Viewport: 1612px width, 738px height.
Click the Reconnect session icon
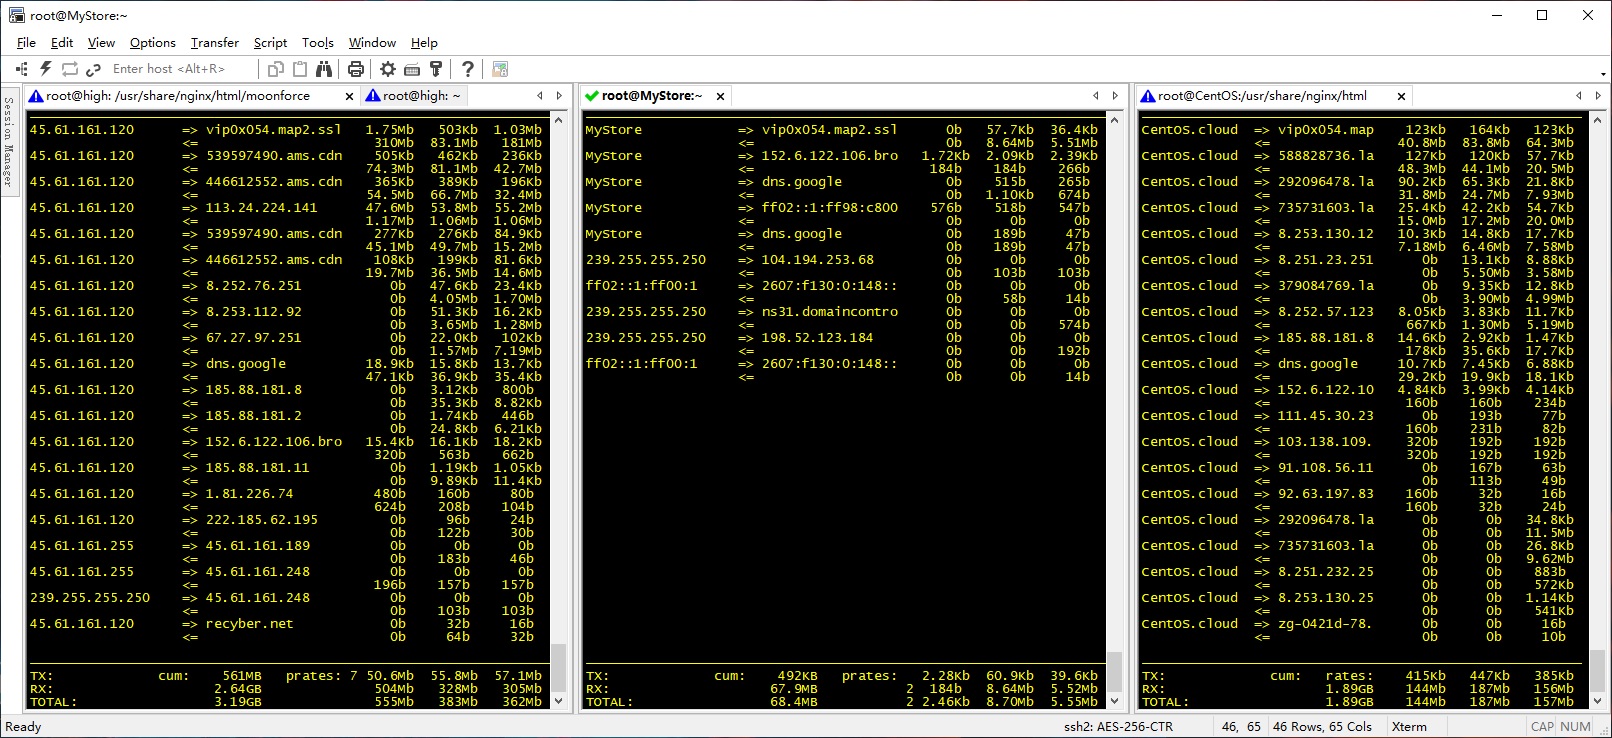[70, 69]
